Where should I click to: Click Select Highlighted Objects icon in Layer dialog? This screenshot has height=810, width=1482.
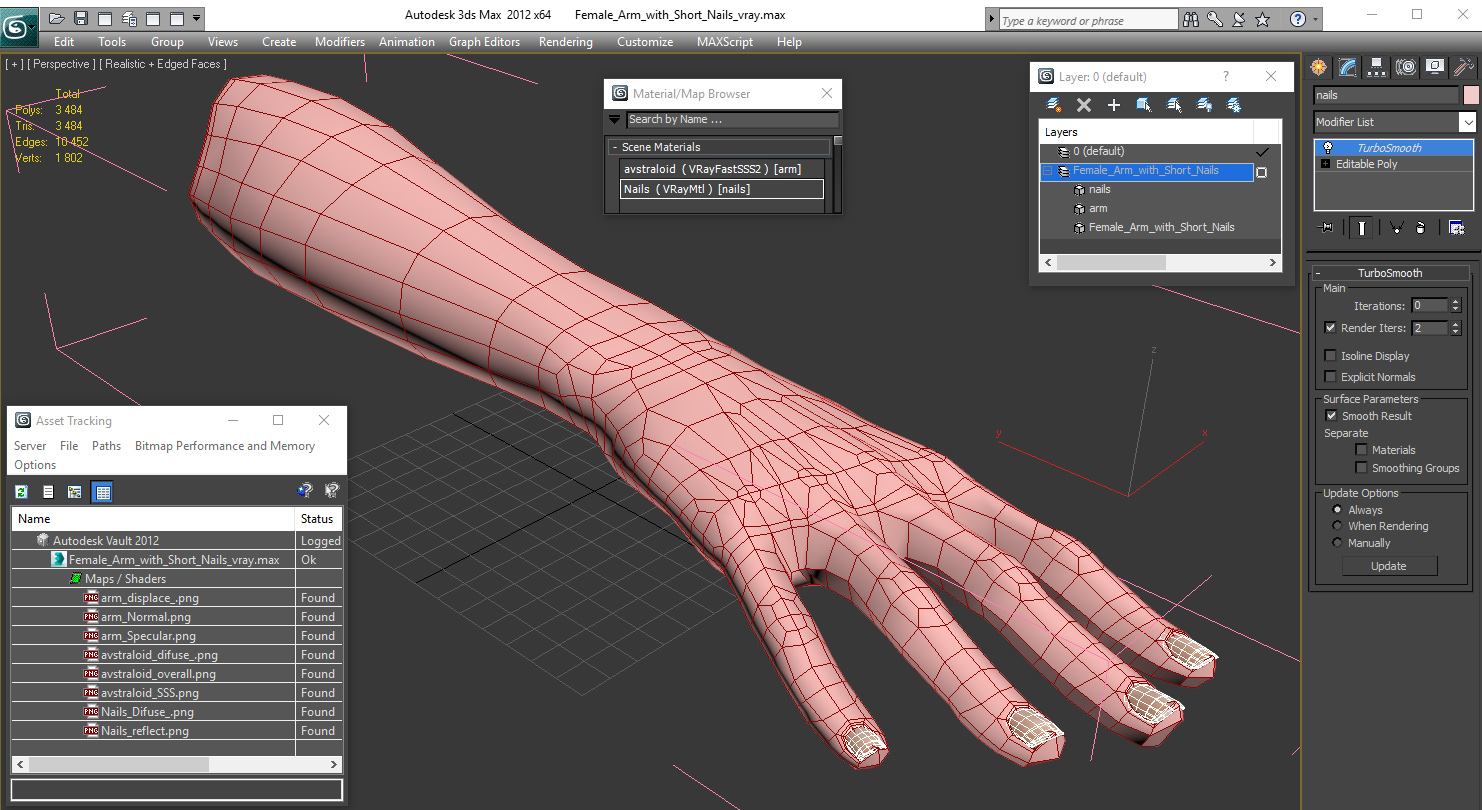[1144, 105]
